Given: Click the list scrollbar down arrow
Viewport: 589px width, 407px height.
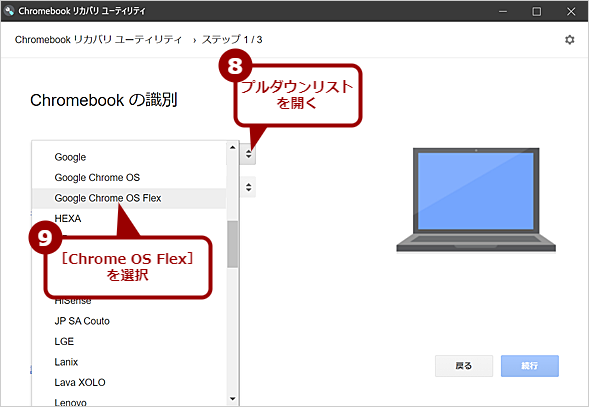Looking at the screenshot, I should [233, 399].
